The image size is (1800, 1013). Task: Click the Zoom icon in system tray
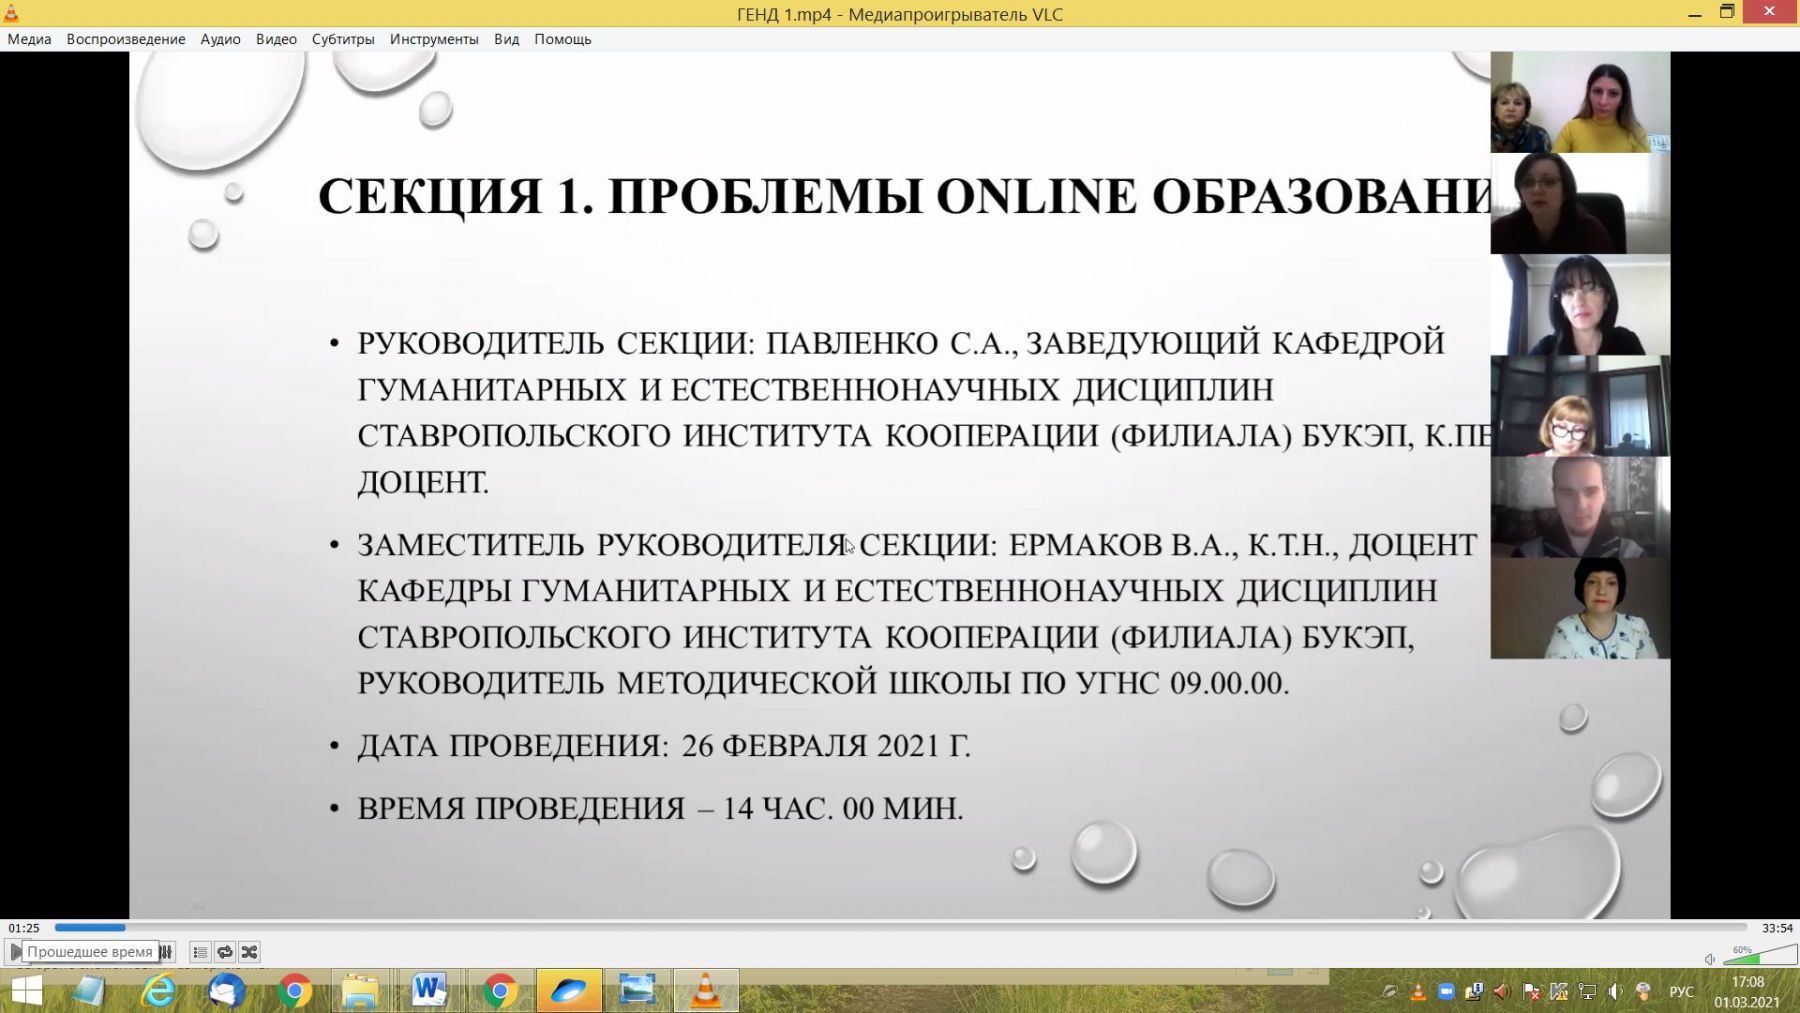point(1446,992)
